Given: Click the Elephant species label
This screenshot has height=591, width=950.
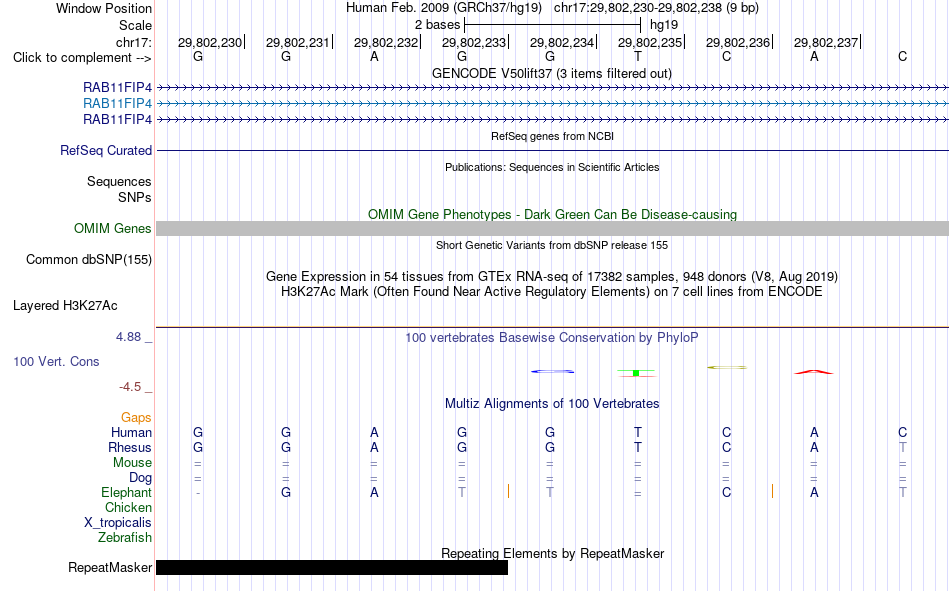Looking at the screenshot, I should point(126,493).
